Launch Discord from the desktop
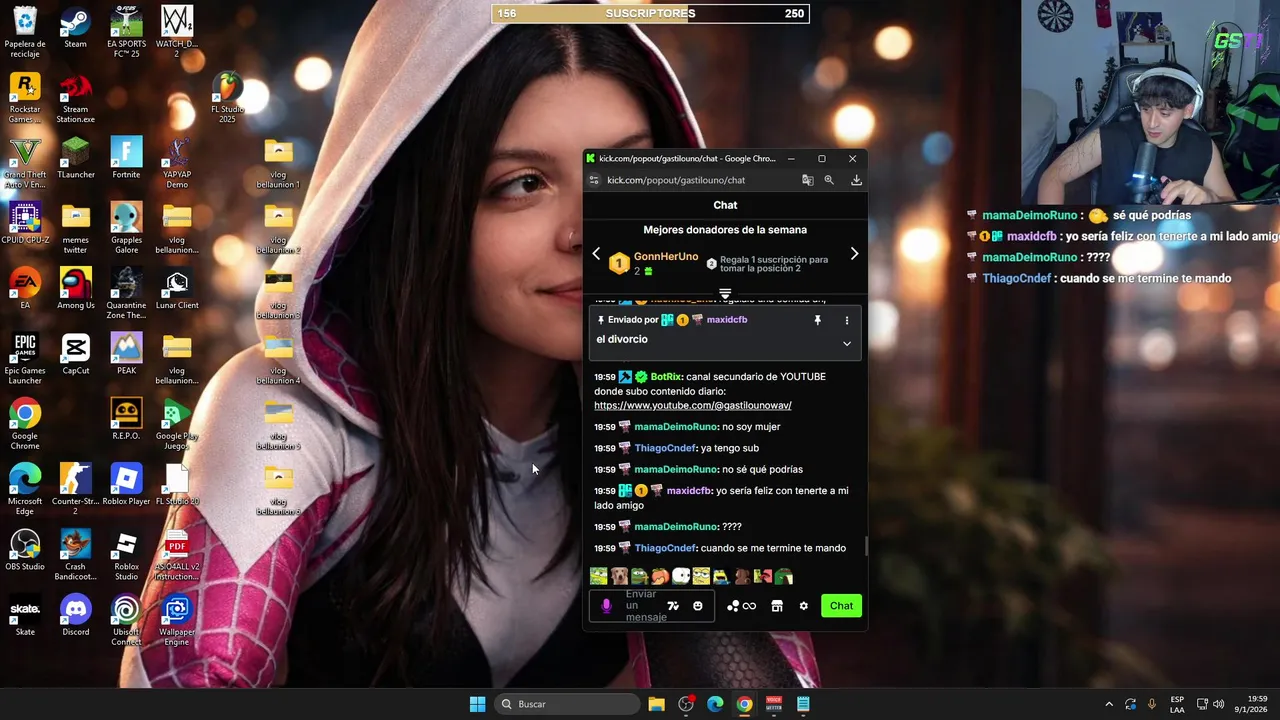 [x=76, y=615]
